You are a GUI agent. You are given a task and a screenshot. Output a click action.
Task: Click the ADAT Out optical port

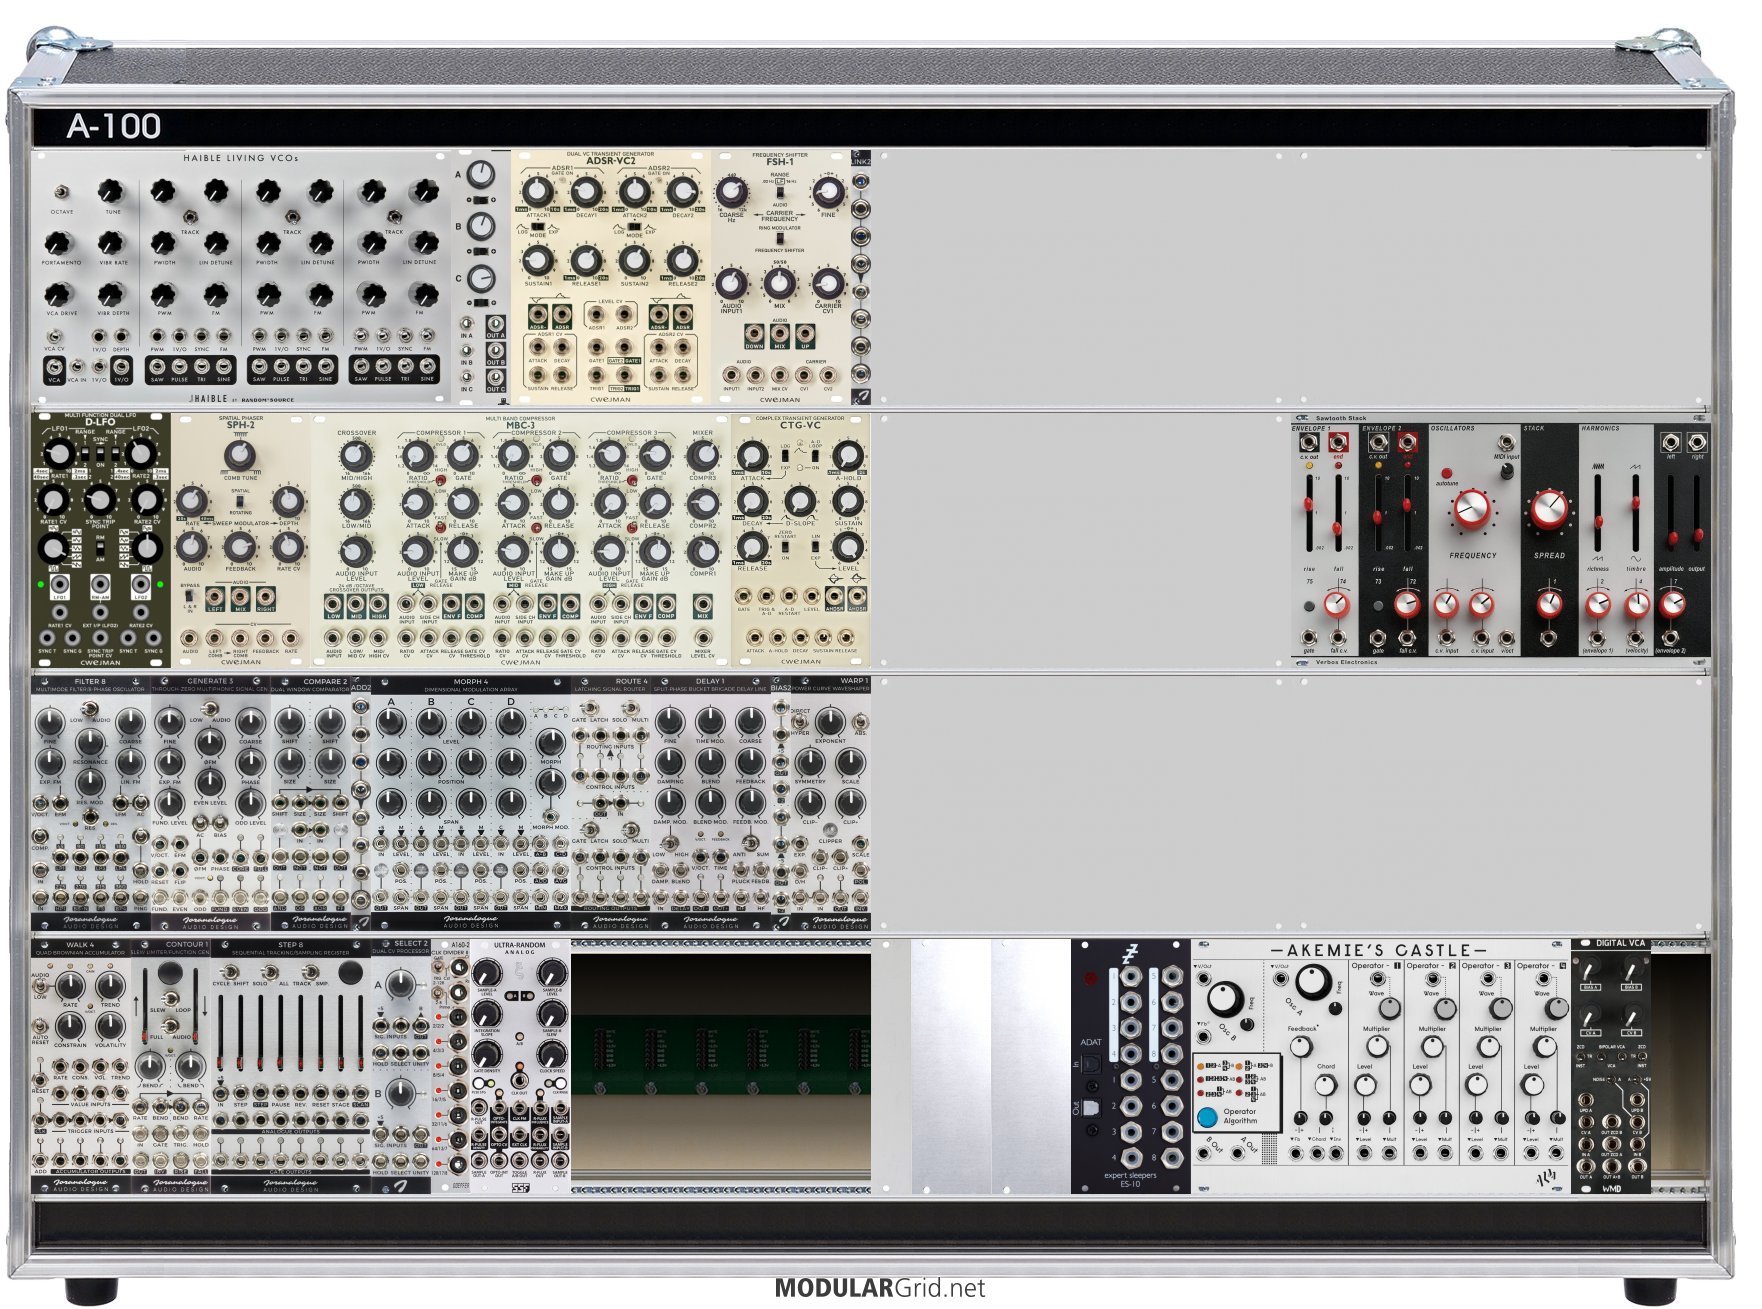[1091, 1107]
